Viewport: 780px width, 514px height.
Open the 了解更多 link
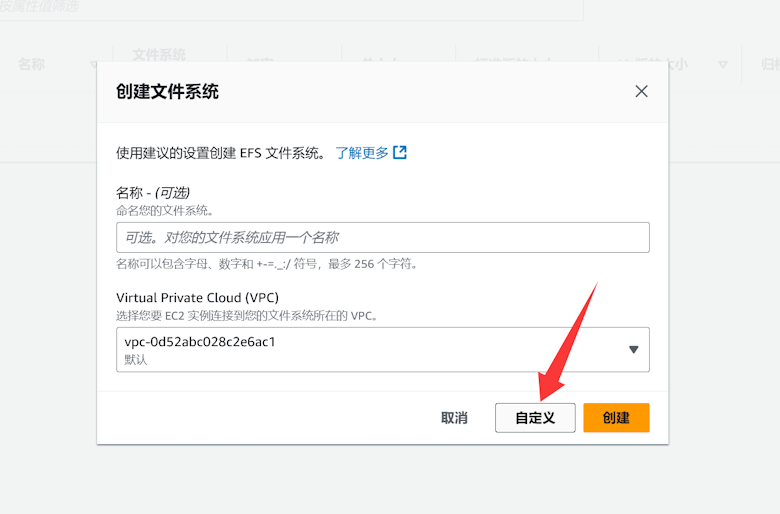pos(361,153)
